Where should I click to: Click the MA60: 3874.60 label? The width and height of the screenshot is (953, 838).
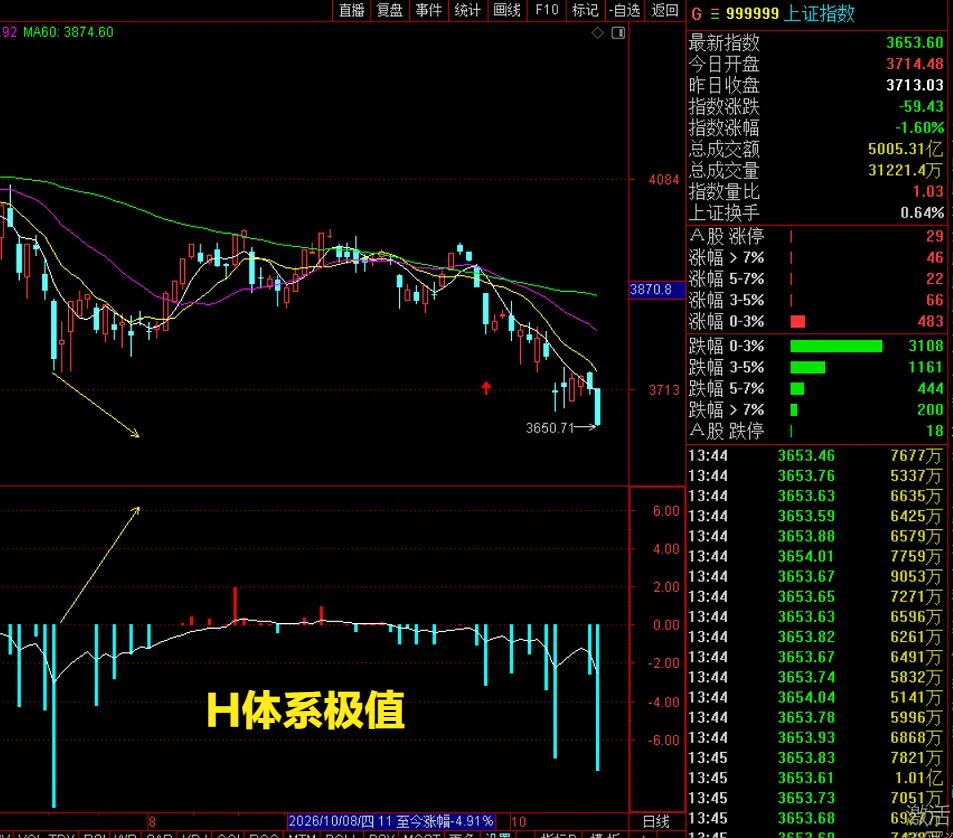[x=68, y=32]
